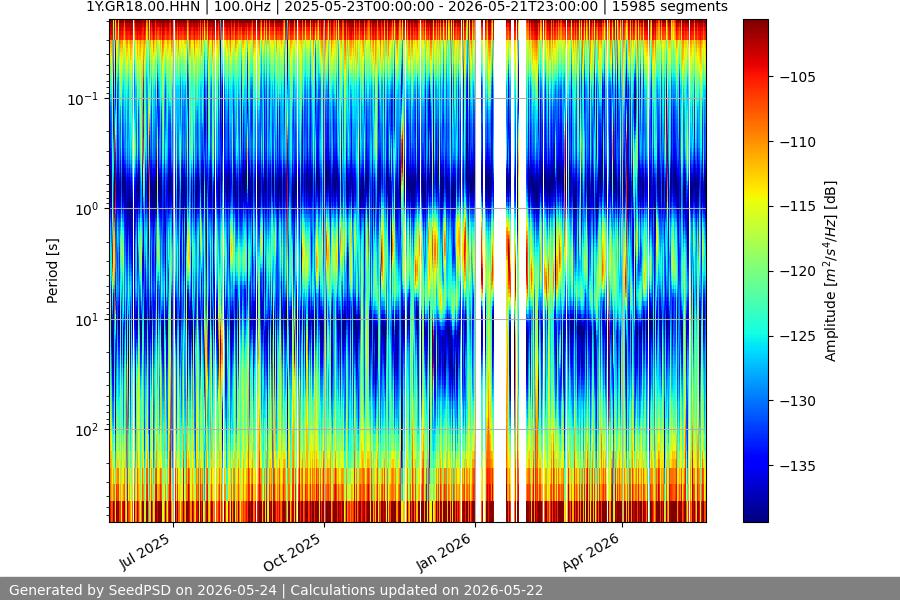900x600 pixels.
Task: Click the 10¹ period tick label
Action: 86,320
